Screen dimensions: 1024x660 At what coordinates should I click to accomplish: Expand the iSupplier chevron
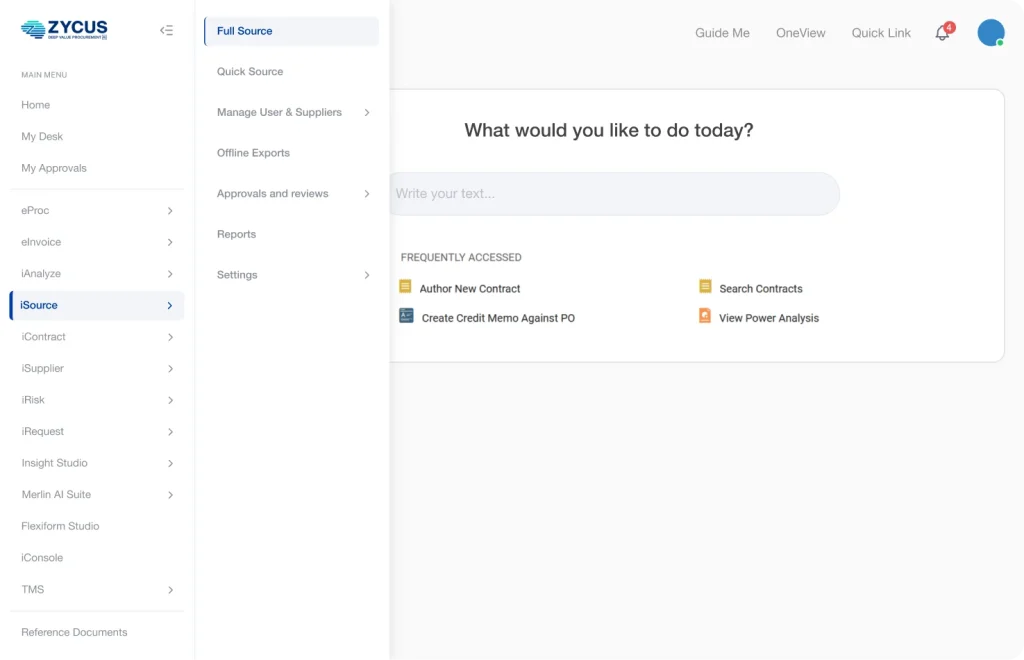[170, 369]
